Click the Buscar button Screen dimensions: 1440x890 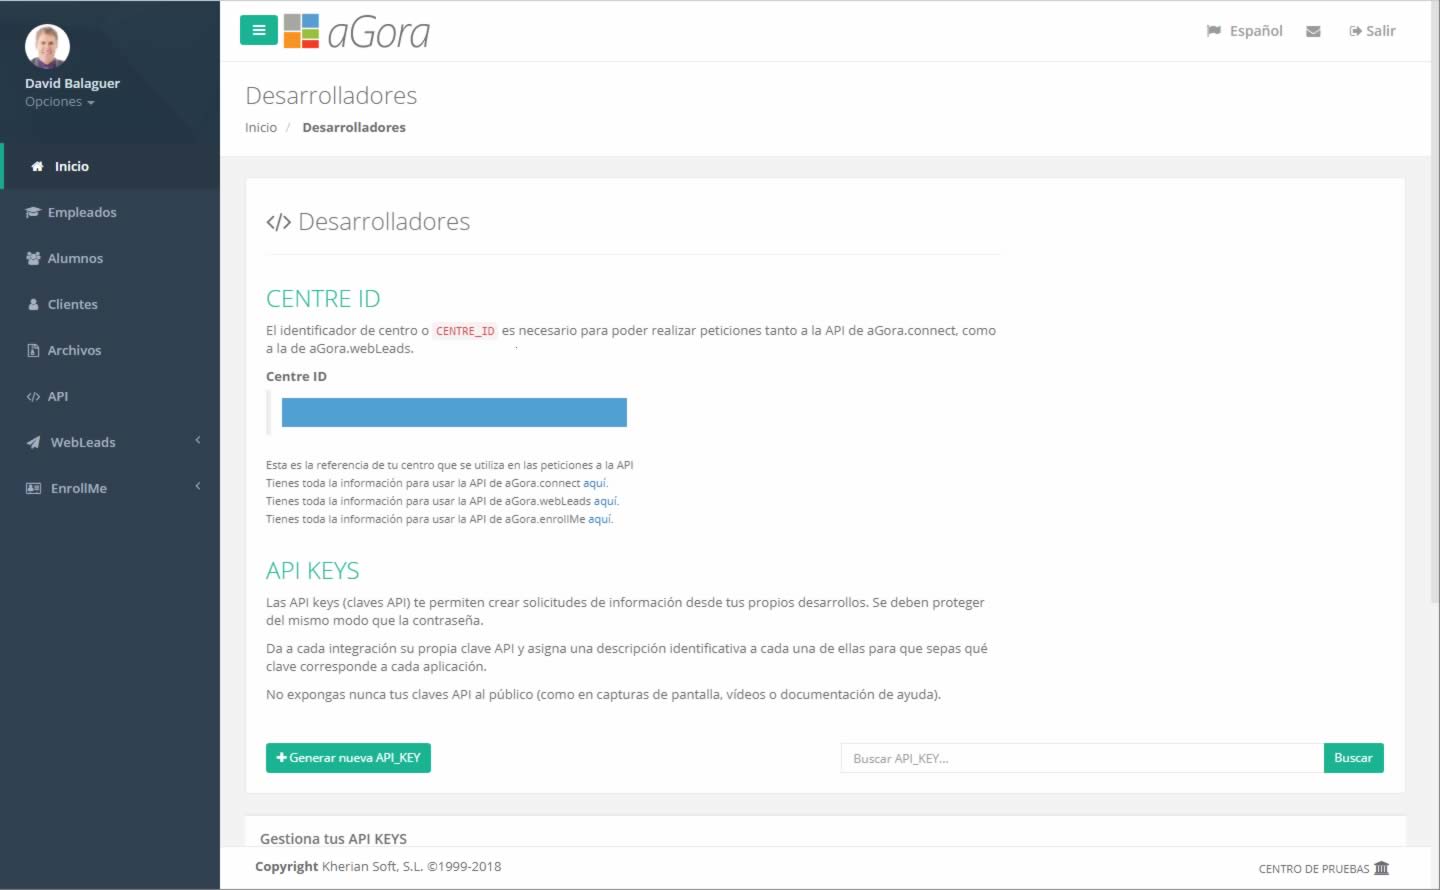(1353, 758)
